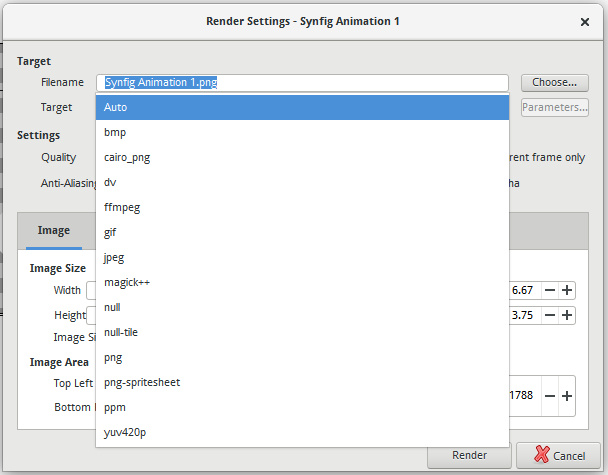
Task: Decrease the 3.75 value with minus
Action: point(549,315)
